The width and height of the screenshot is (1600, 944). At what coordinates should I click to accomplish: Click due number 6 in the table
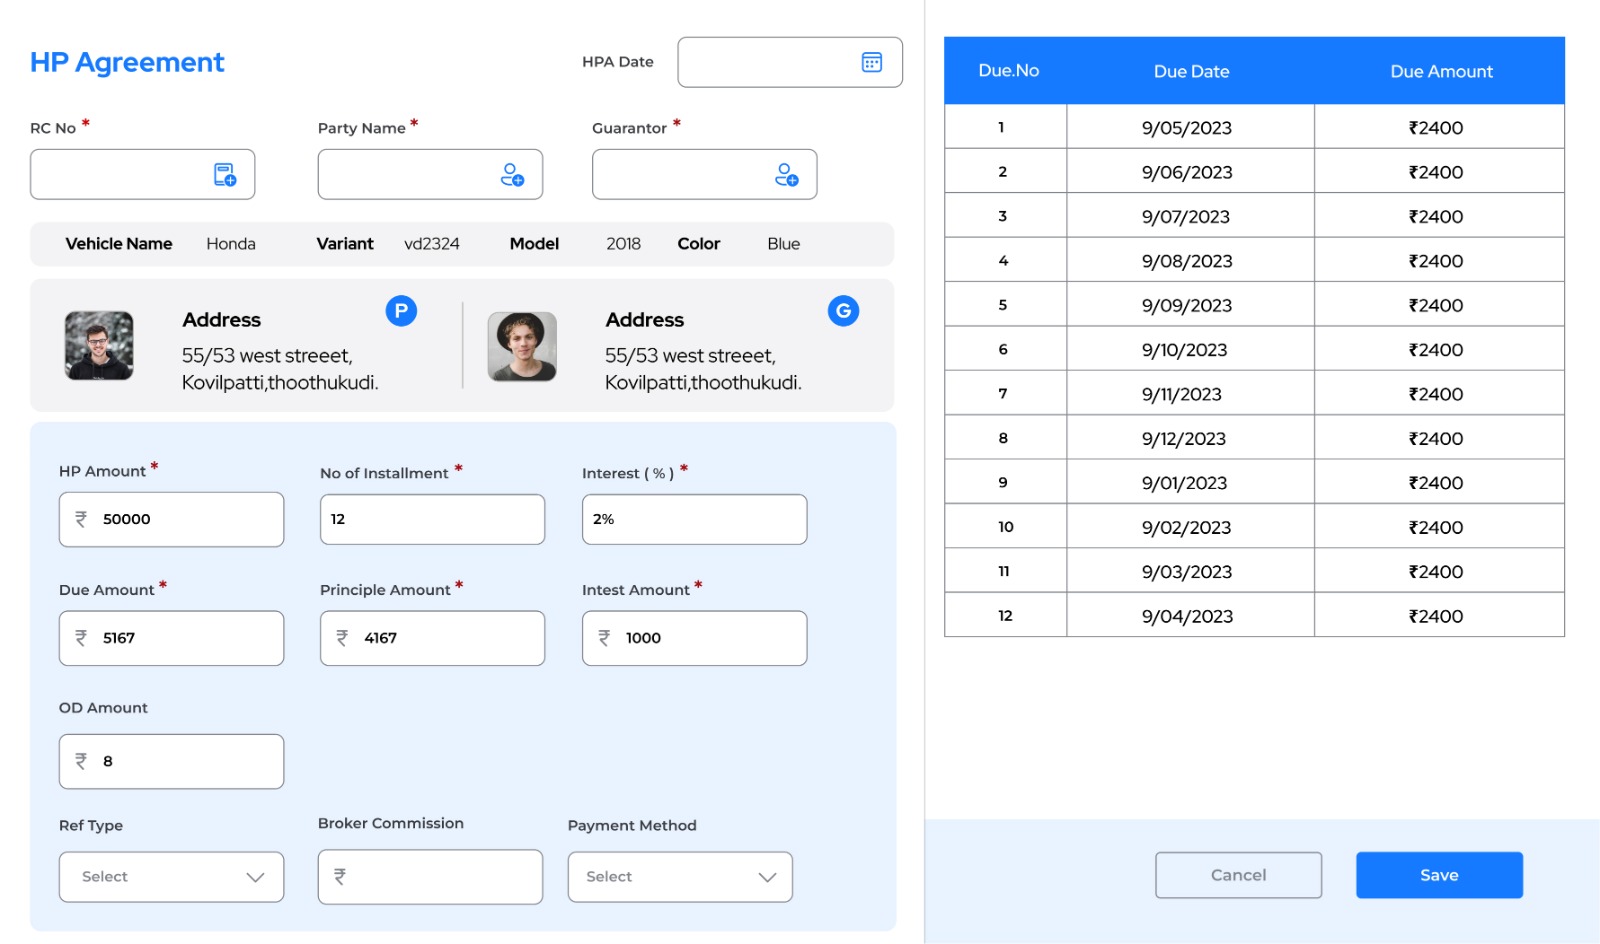click(x=1003, y=349)
